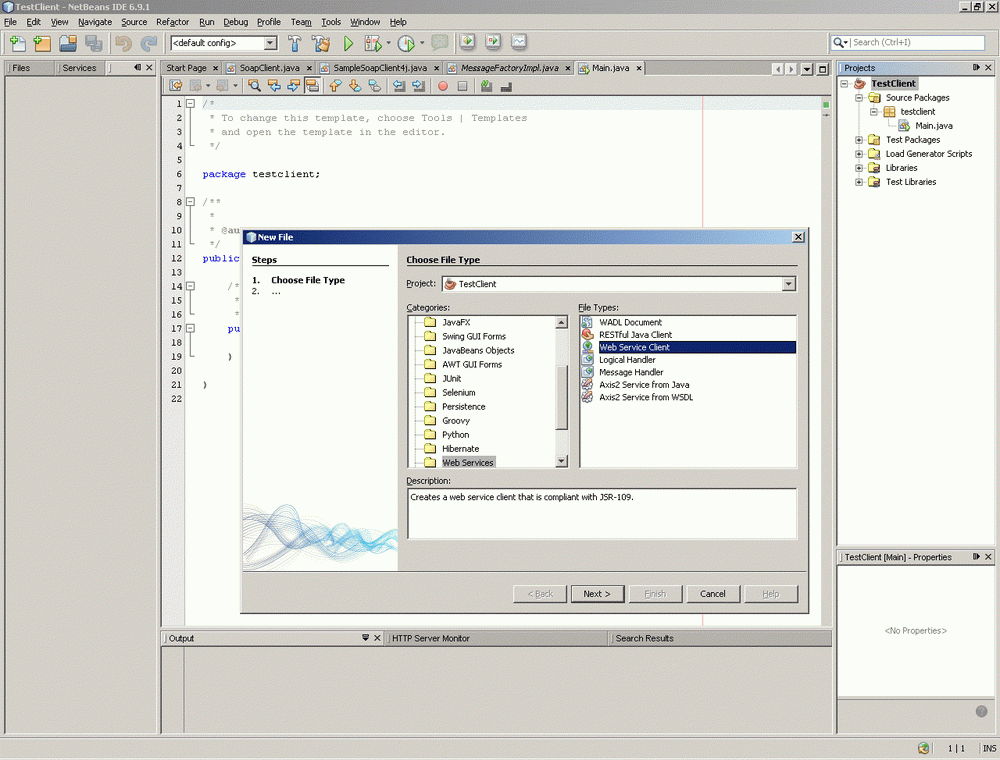Collapse the code fold at line 1
This screenshot has width=1000, height=760.
click(190, 103)
